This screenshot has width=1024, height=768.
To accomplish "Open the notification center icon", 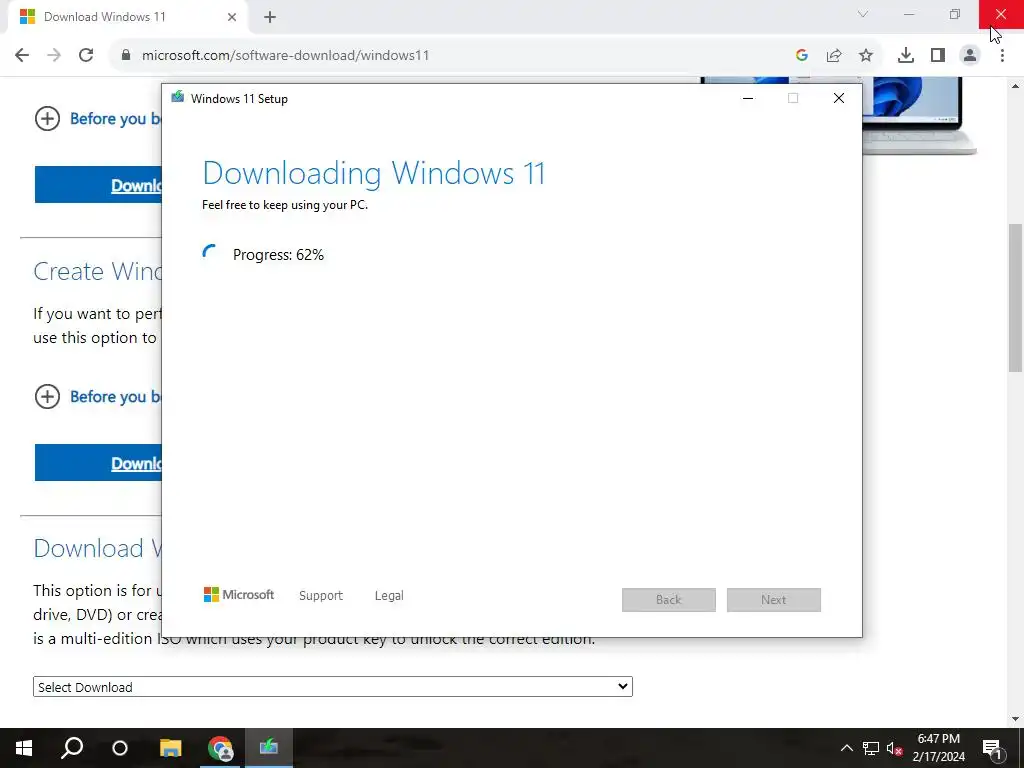I will point(992,748).
